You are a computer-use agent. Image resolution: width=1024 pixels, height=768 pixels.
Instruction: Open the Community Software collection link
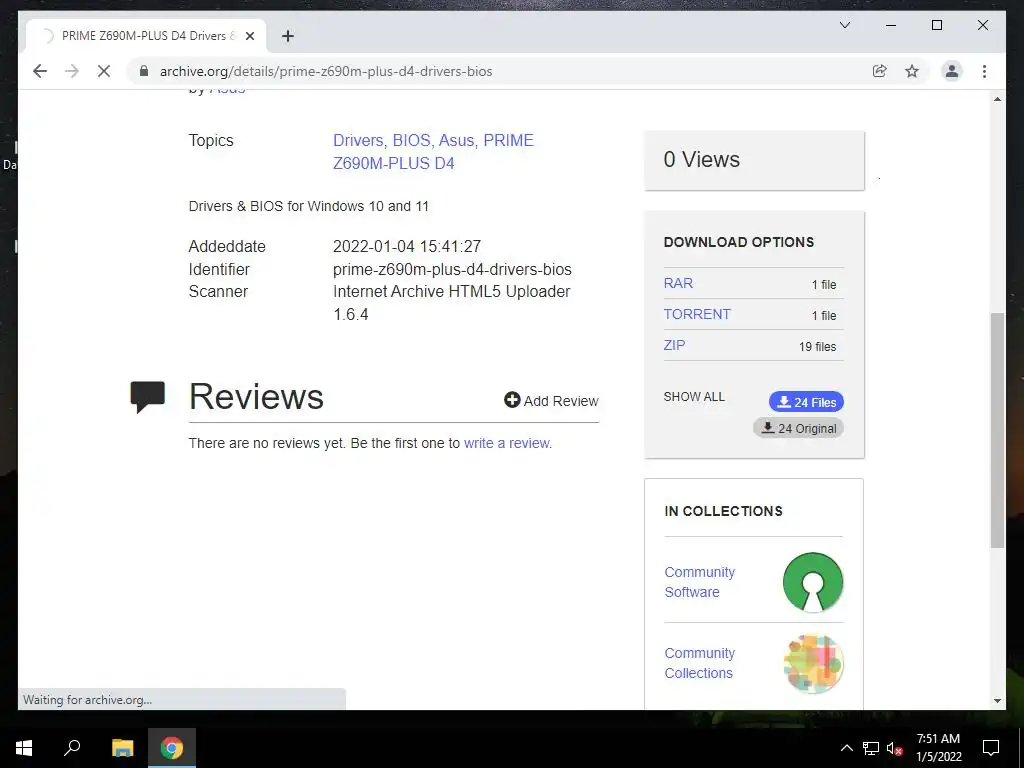click(699, 582)
